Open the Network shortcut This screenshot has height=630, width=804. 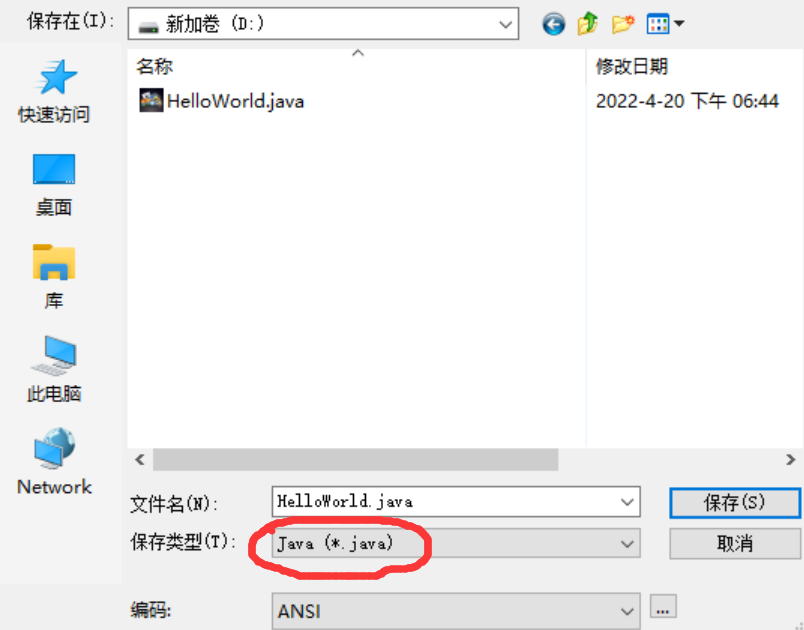point(54,461)
